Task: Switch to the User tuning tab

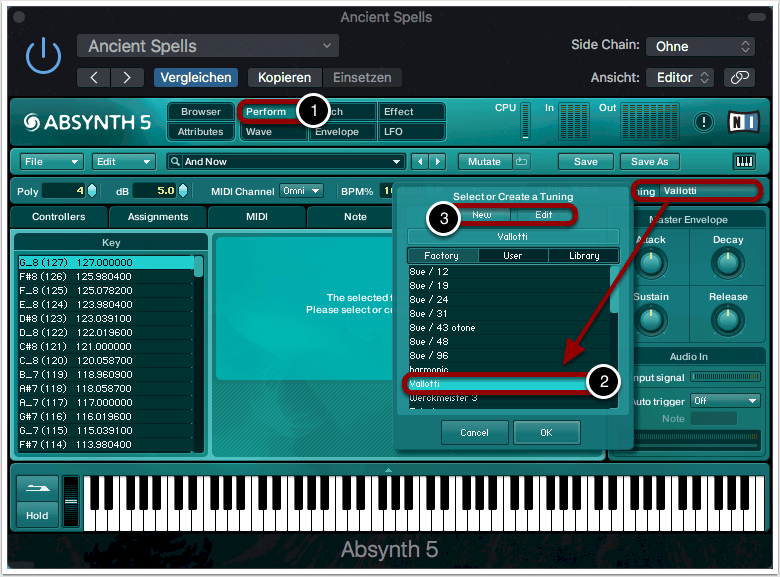Action: (512, 256)
